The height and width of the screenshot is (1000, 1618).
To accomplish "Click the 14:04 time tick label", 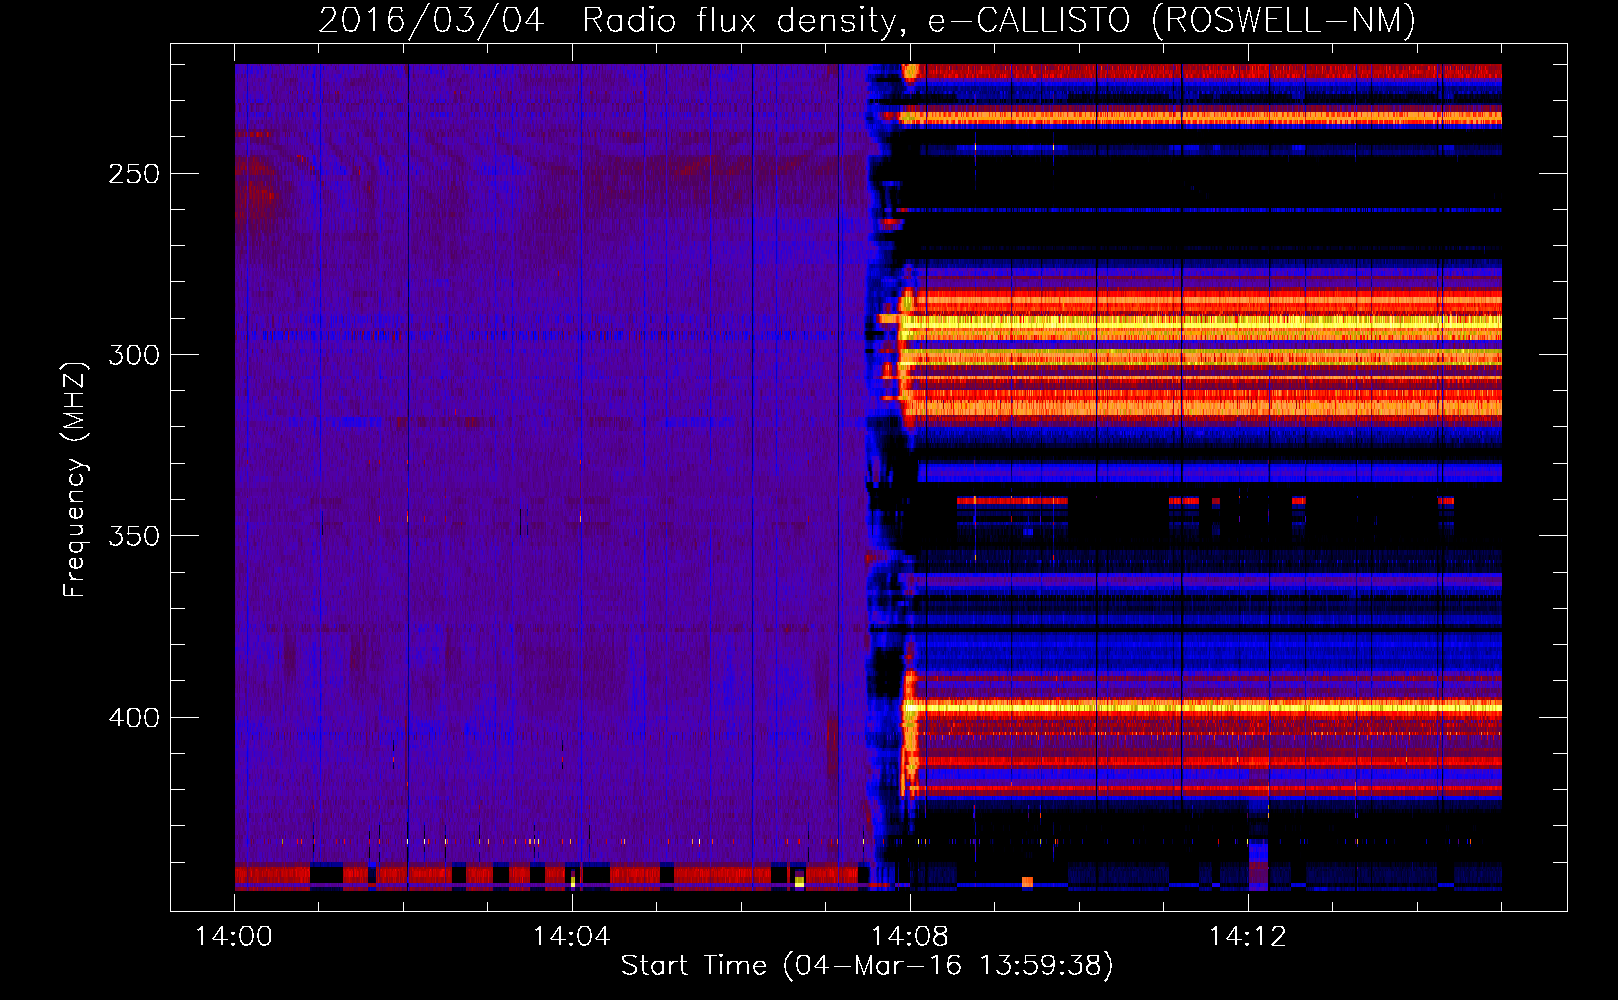I will [572, 936].
